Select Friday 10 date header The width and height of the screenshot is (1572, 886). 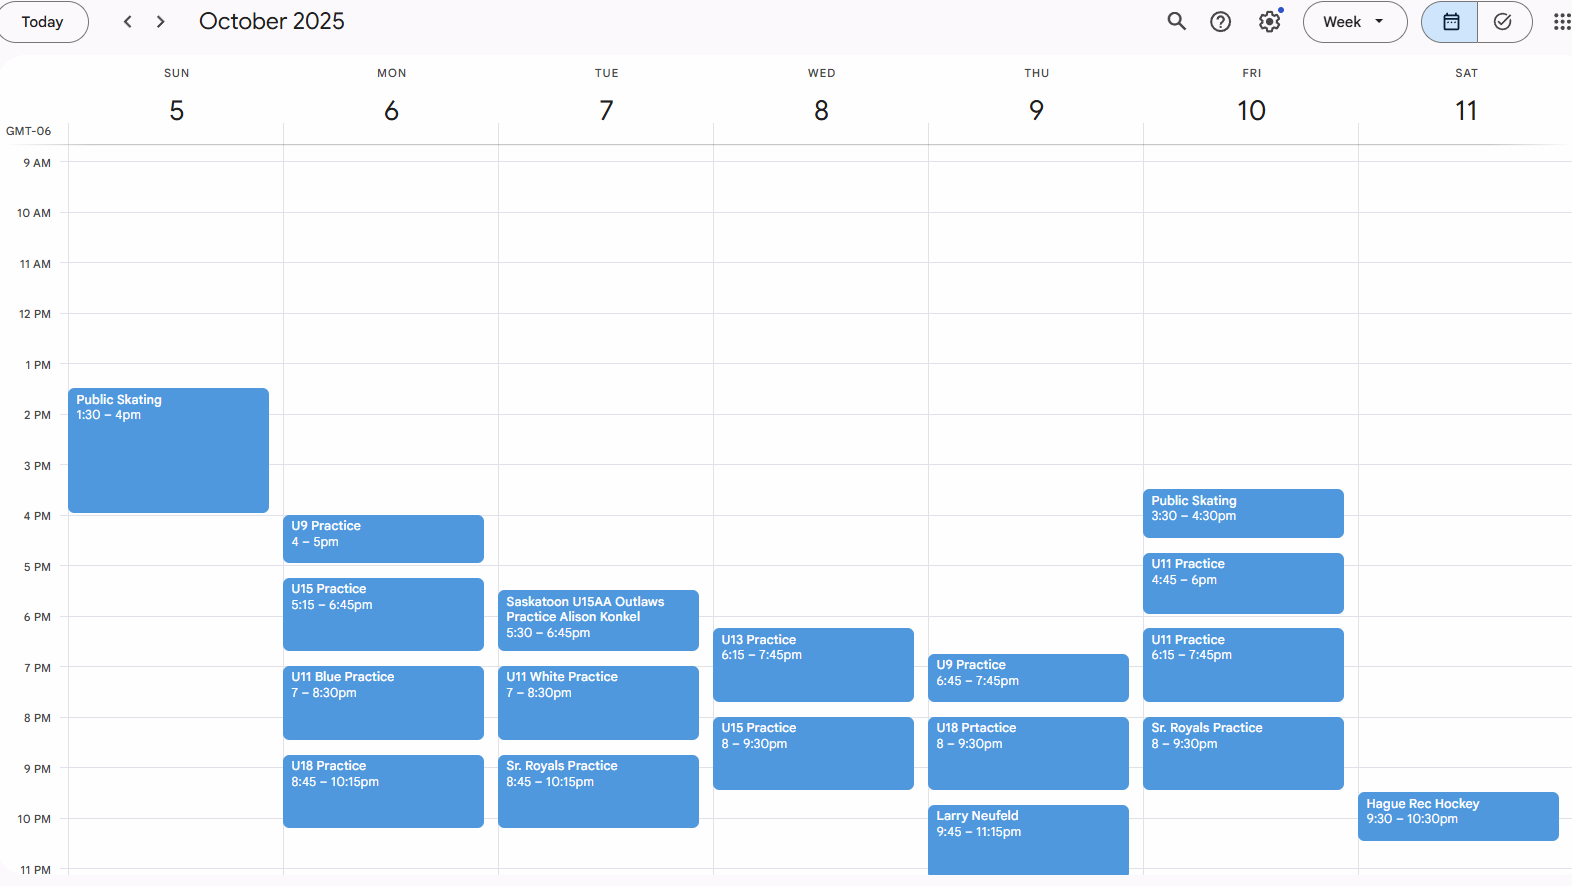click(x=1251, y=110)
